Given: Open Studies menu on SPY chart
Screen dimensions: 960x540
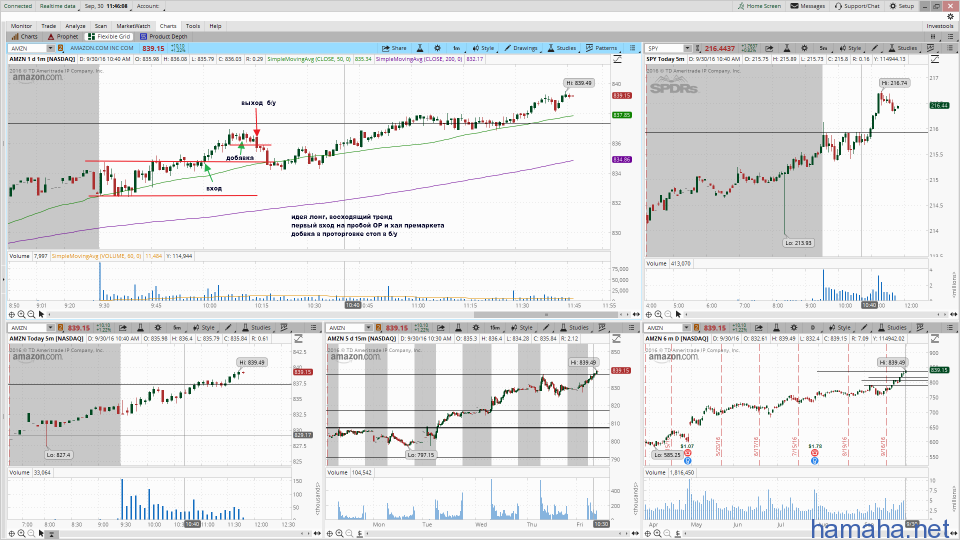Looking at the screenshot, I should (902, 48).
